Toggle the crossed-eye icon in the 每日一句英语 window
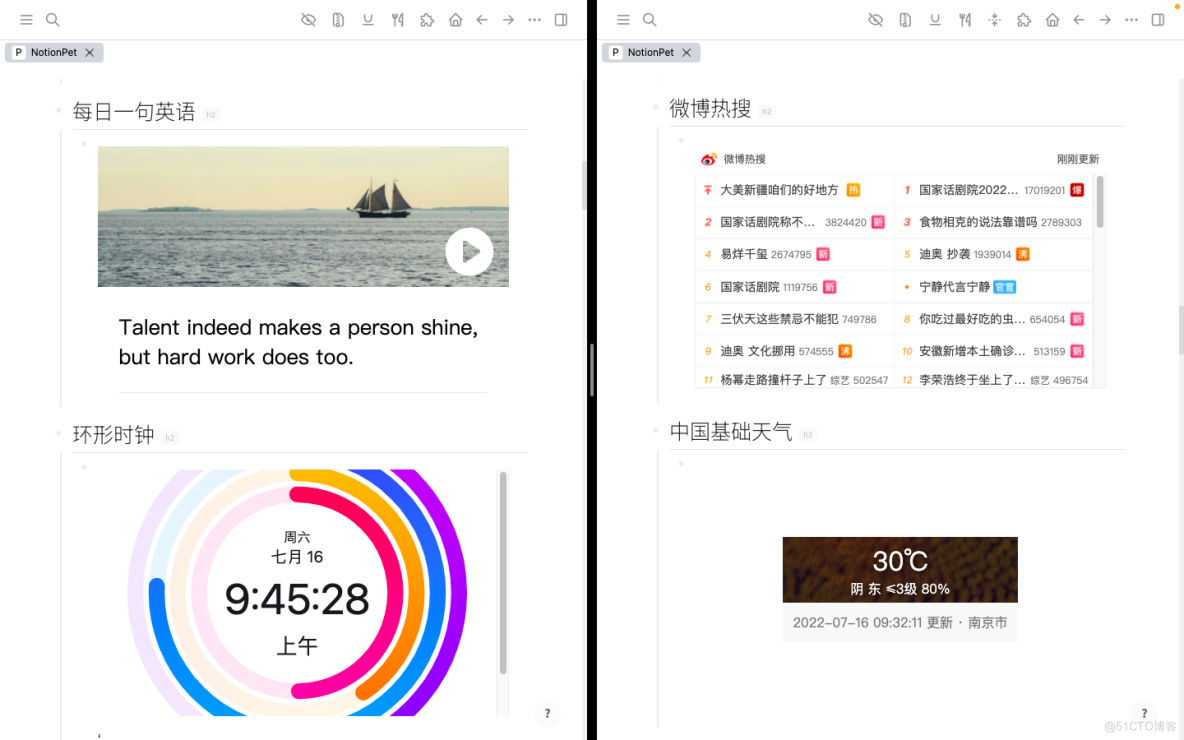 (x=308, y=20)
